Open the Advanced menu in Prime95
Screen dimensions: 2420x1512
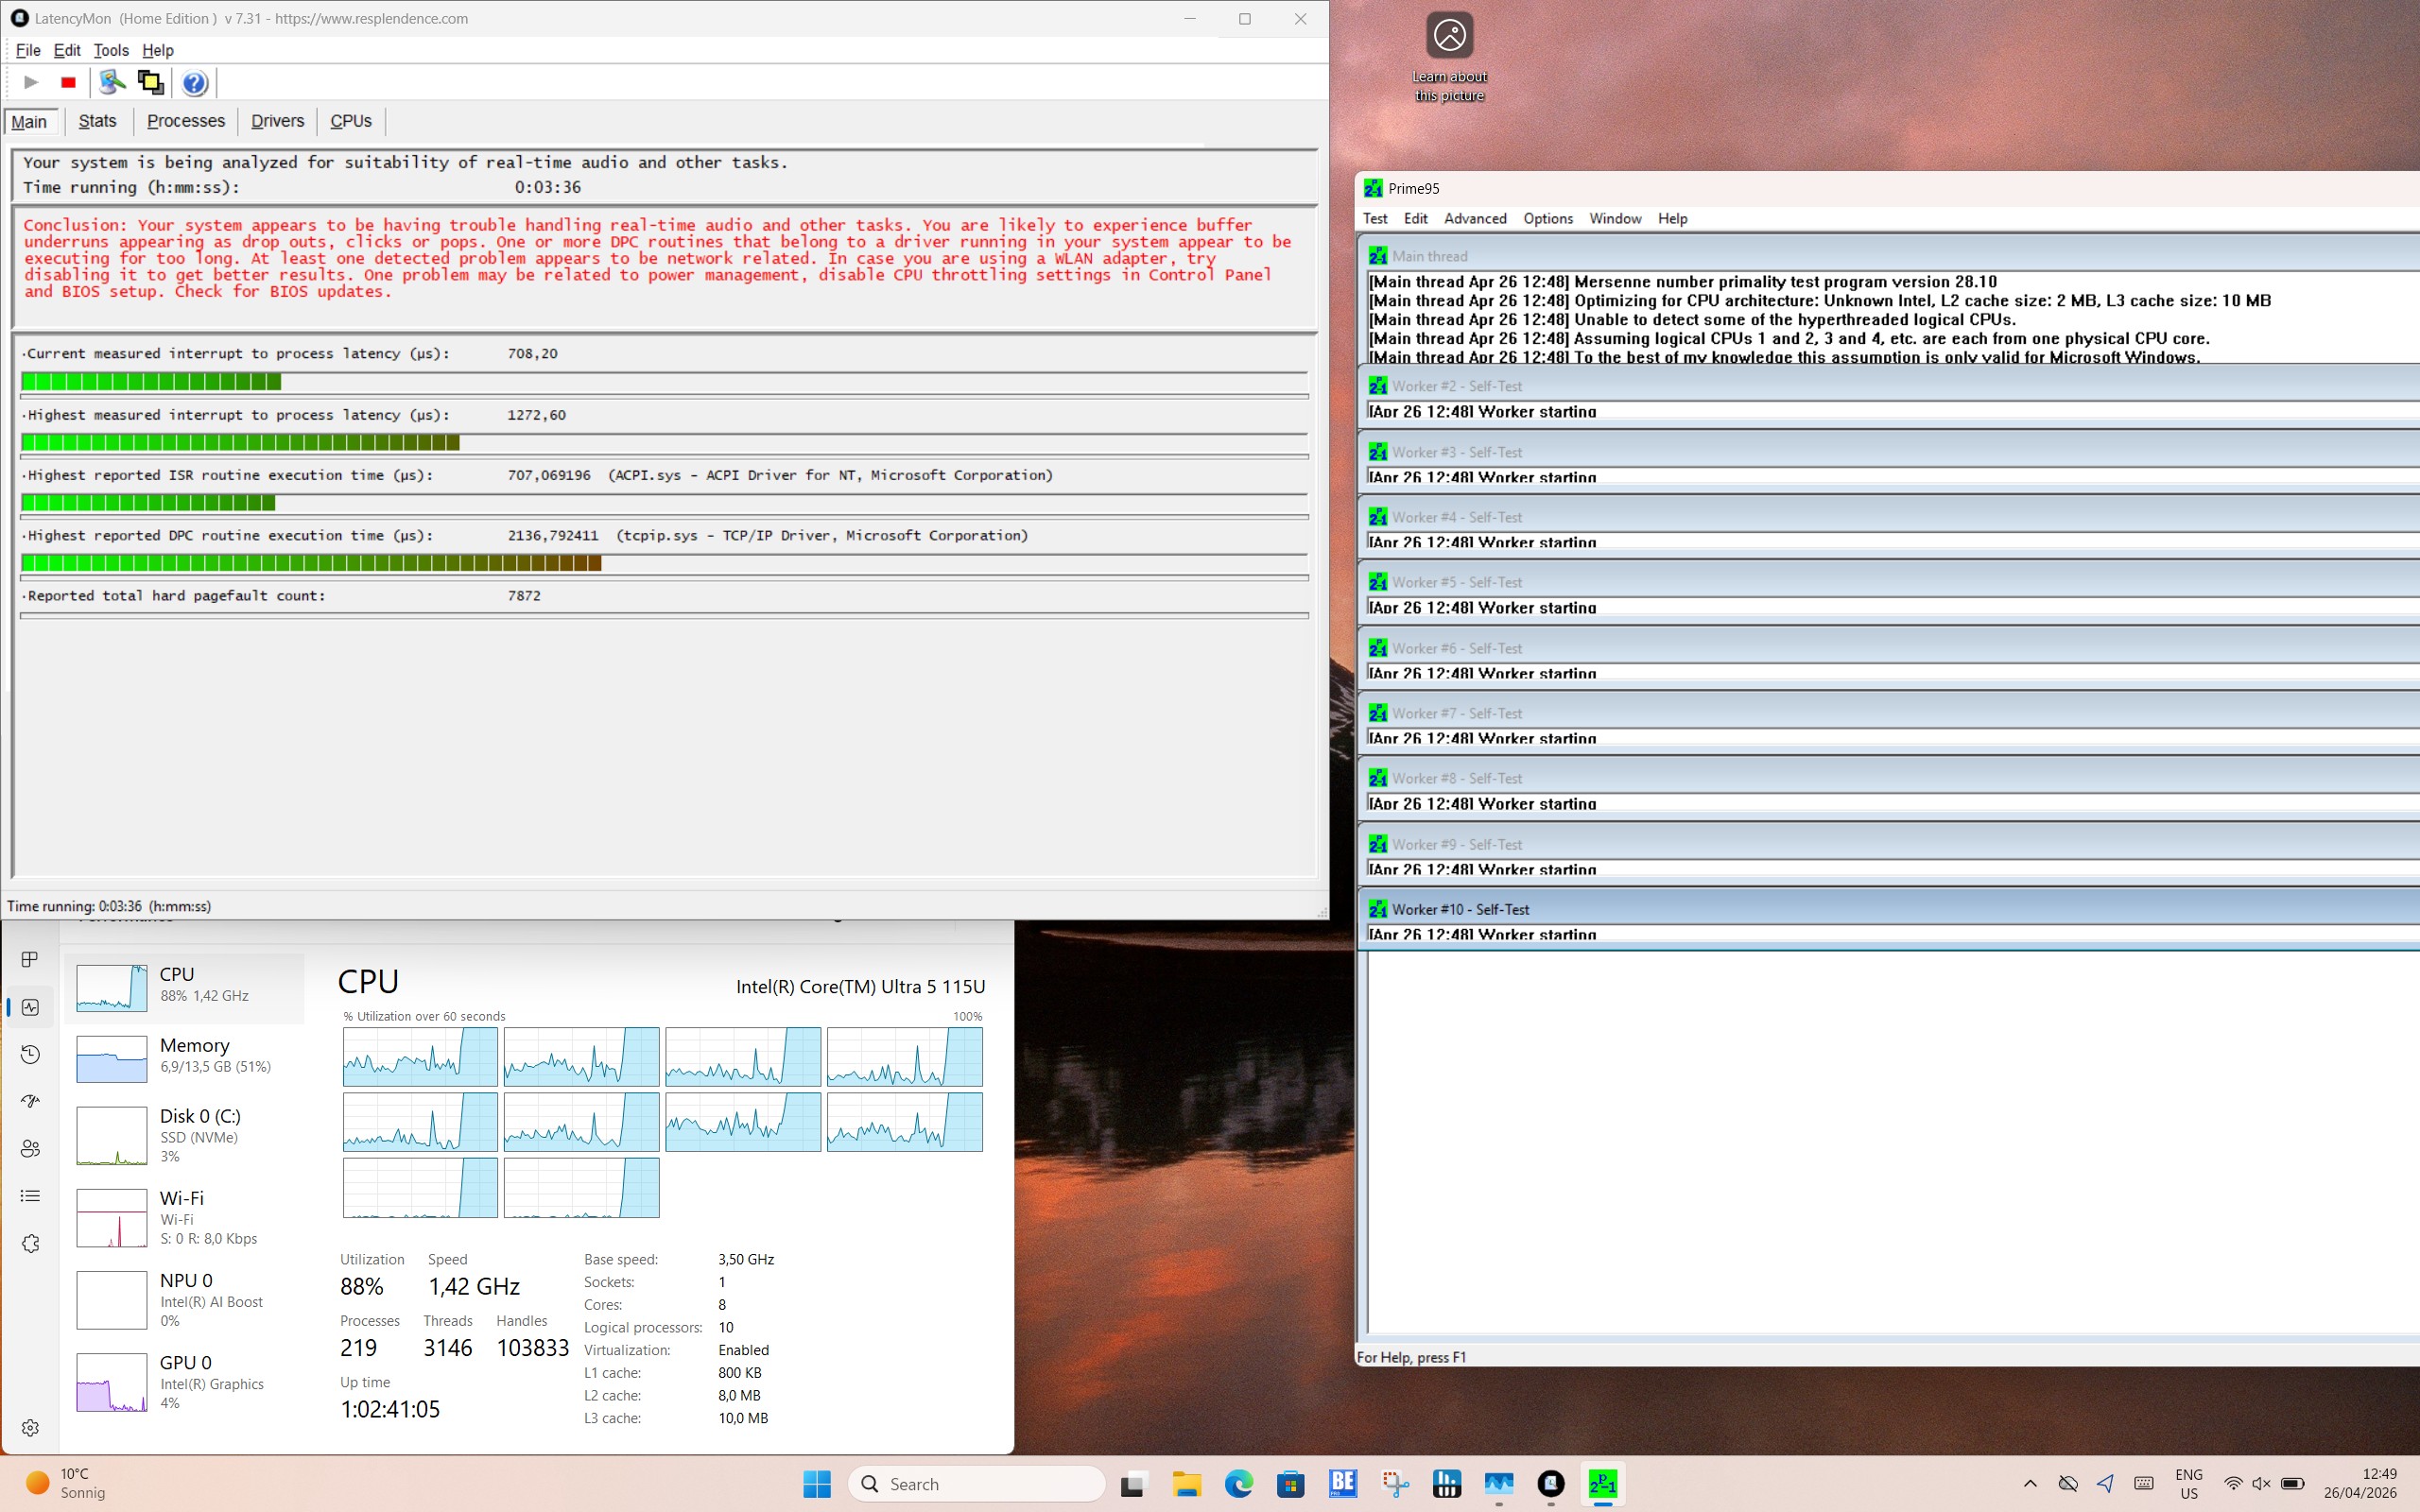tap(1474, 218)
